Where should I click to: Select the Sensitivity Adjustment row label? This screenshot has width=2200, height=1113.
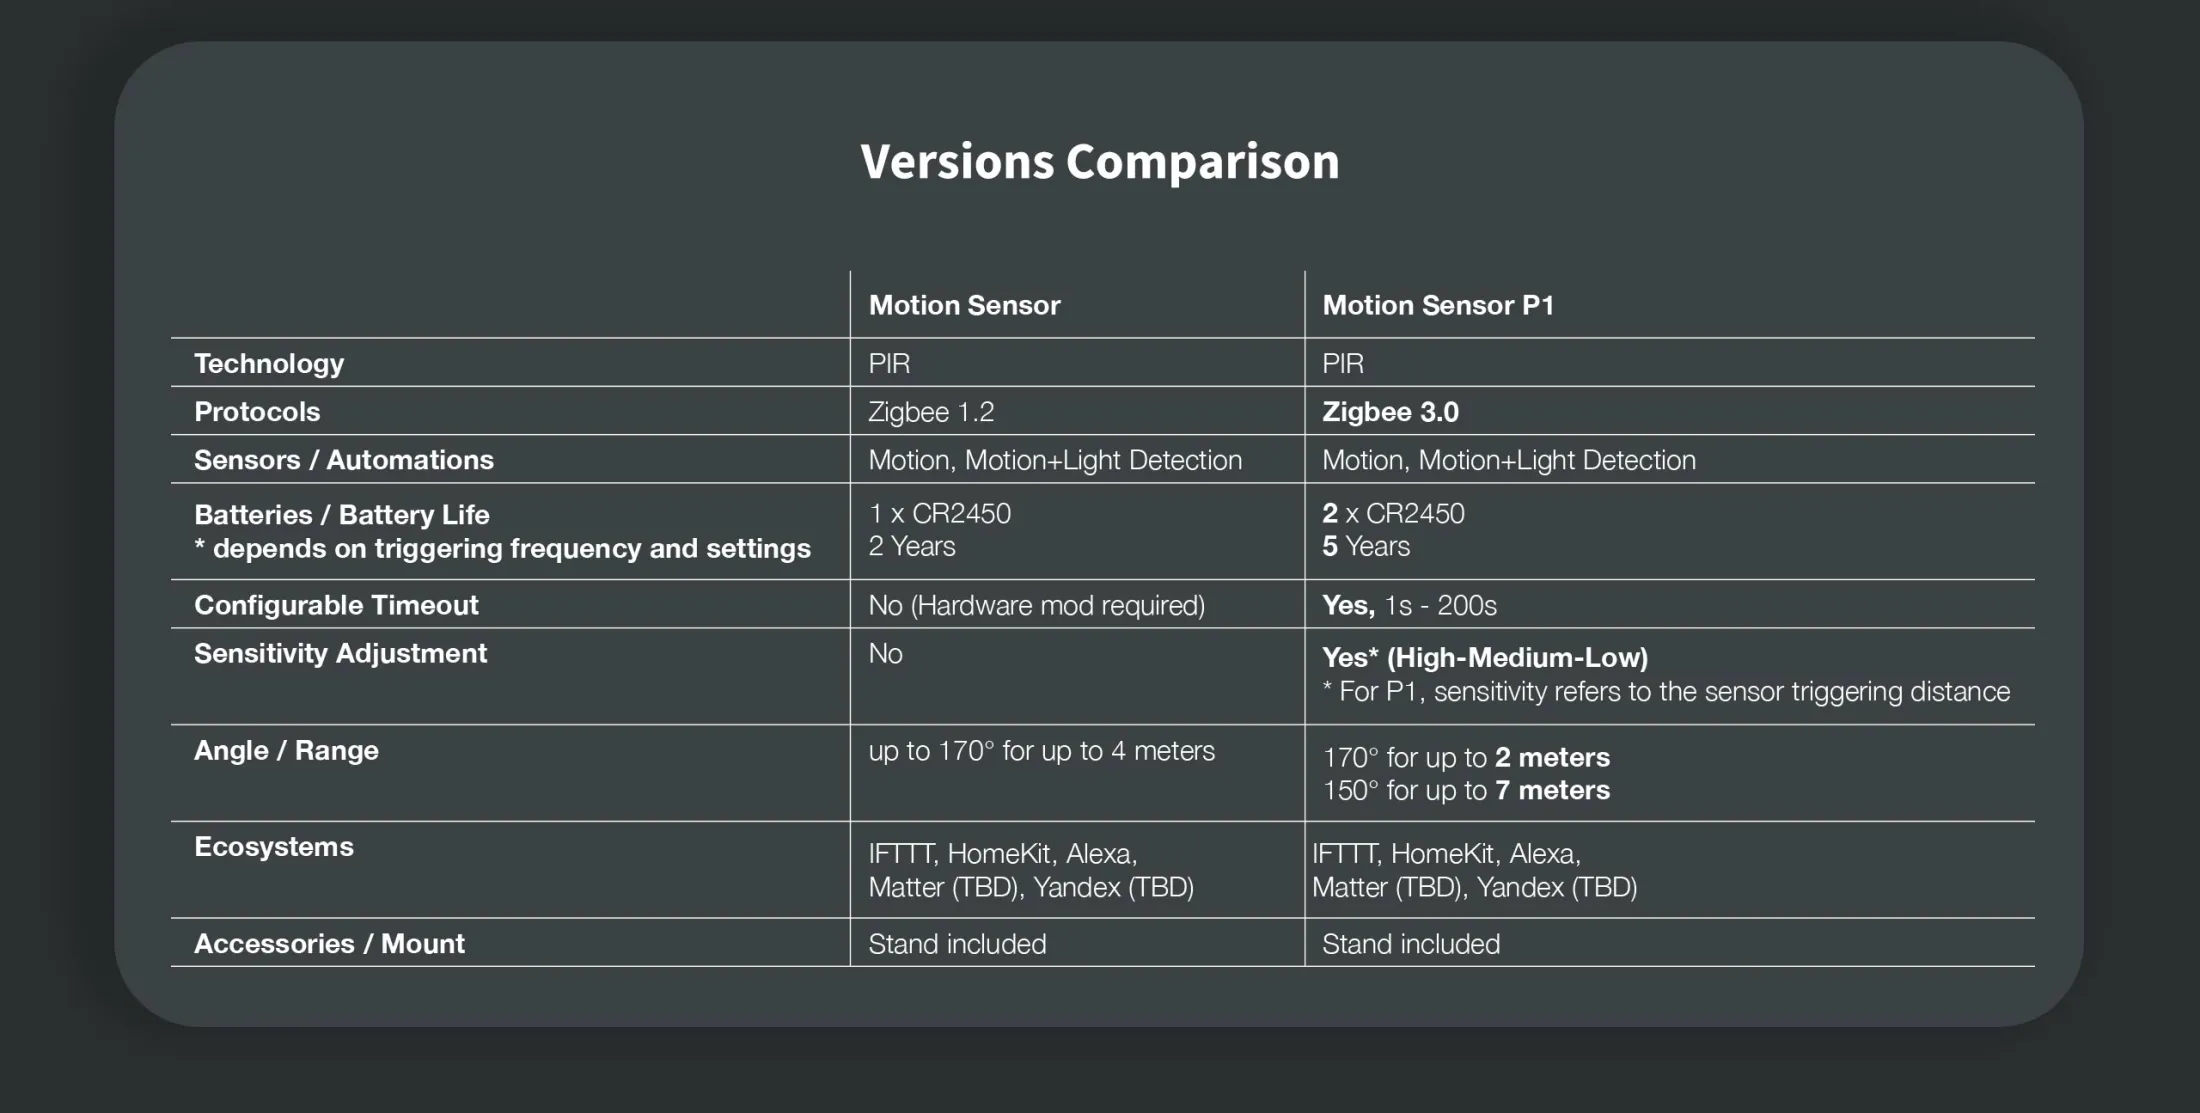click(x=340, y=654)
